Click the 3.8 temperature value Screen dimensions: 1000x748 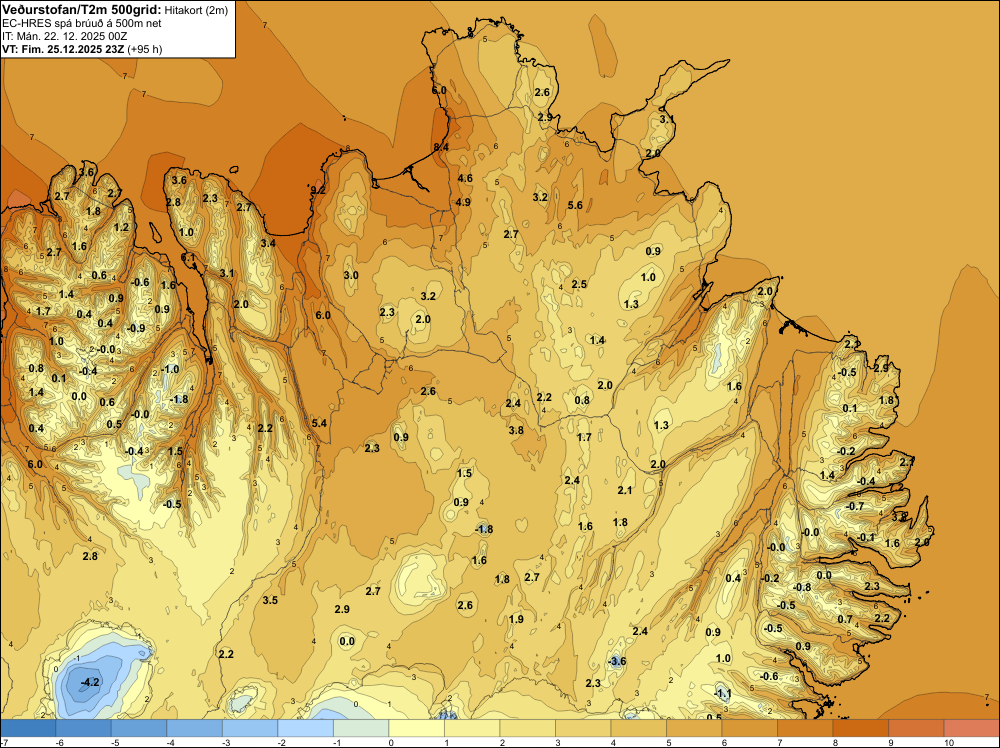(x=516, y=430)
